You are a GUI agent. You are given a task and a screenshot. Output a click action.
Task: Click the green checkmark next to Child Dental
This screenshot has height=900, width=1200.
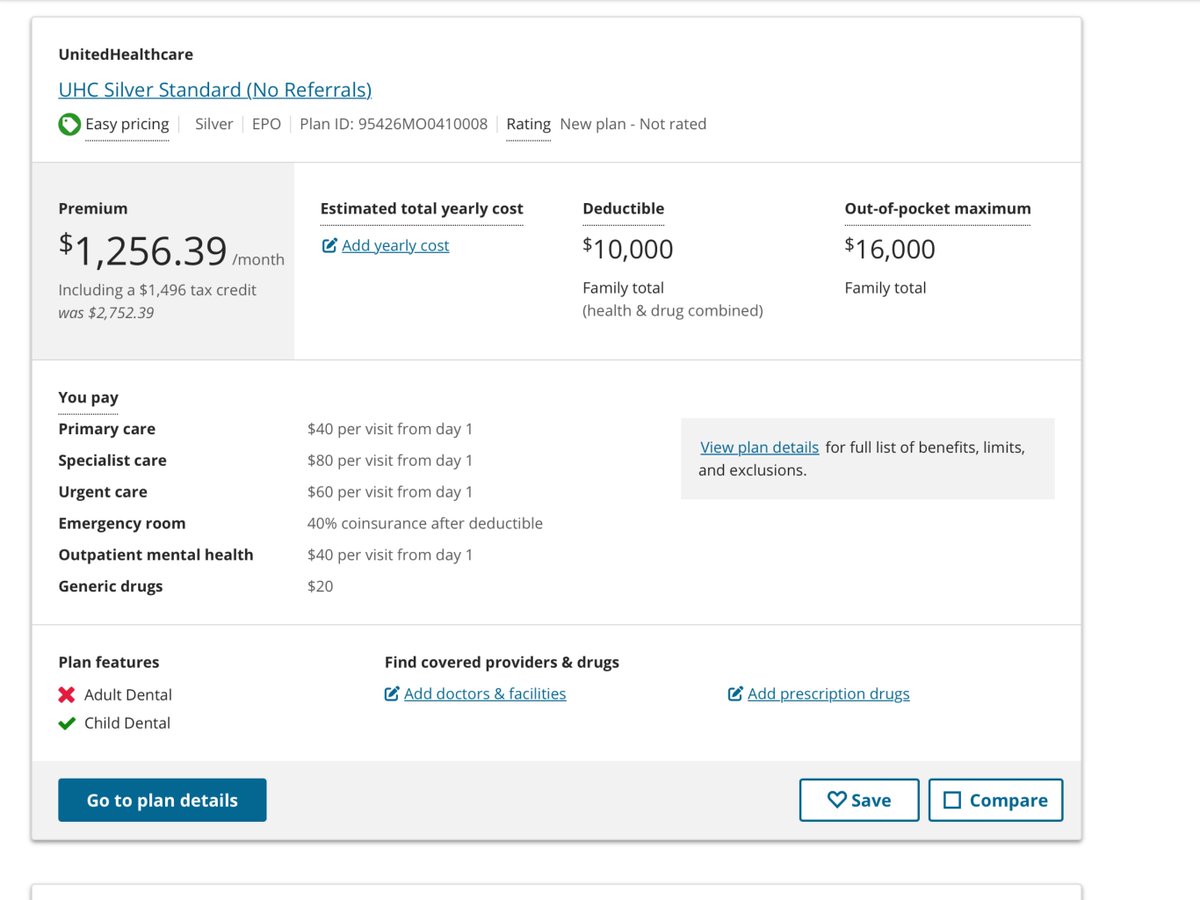[66, 722]
